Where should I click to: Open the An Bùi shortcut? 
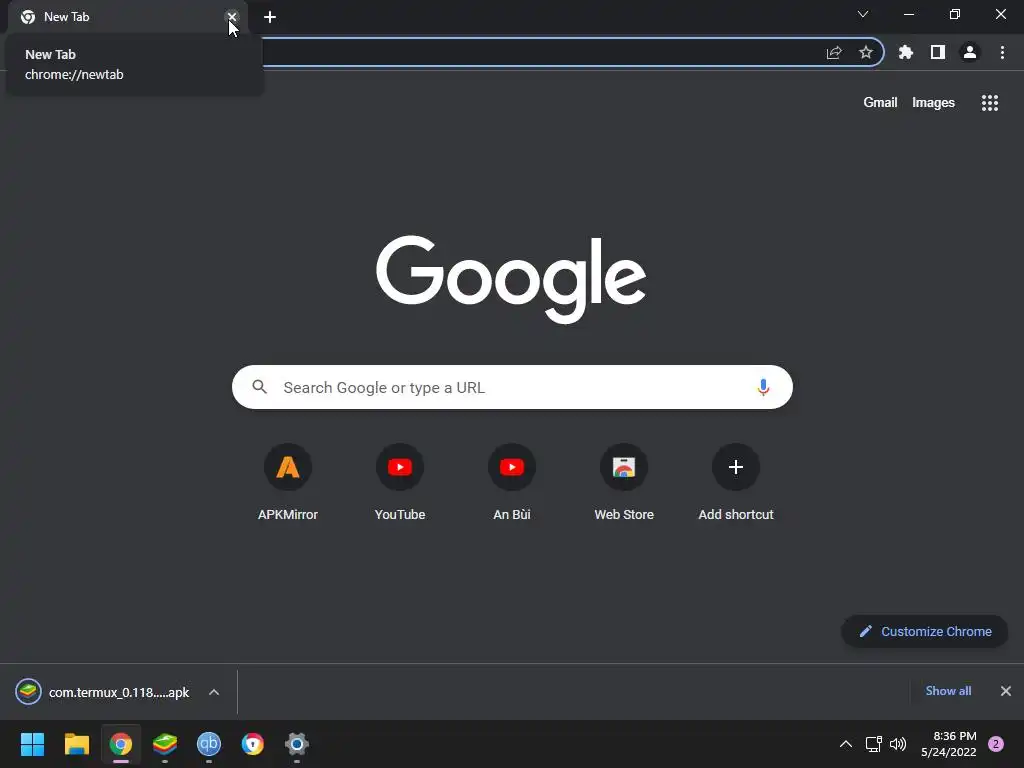click(511, 483)
